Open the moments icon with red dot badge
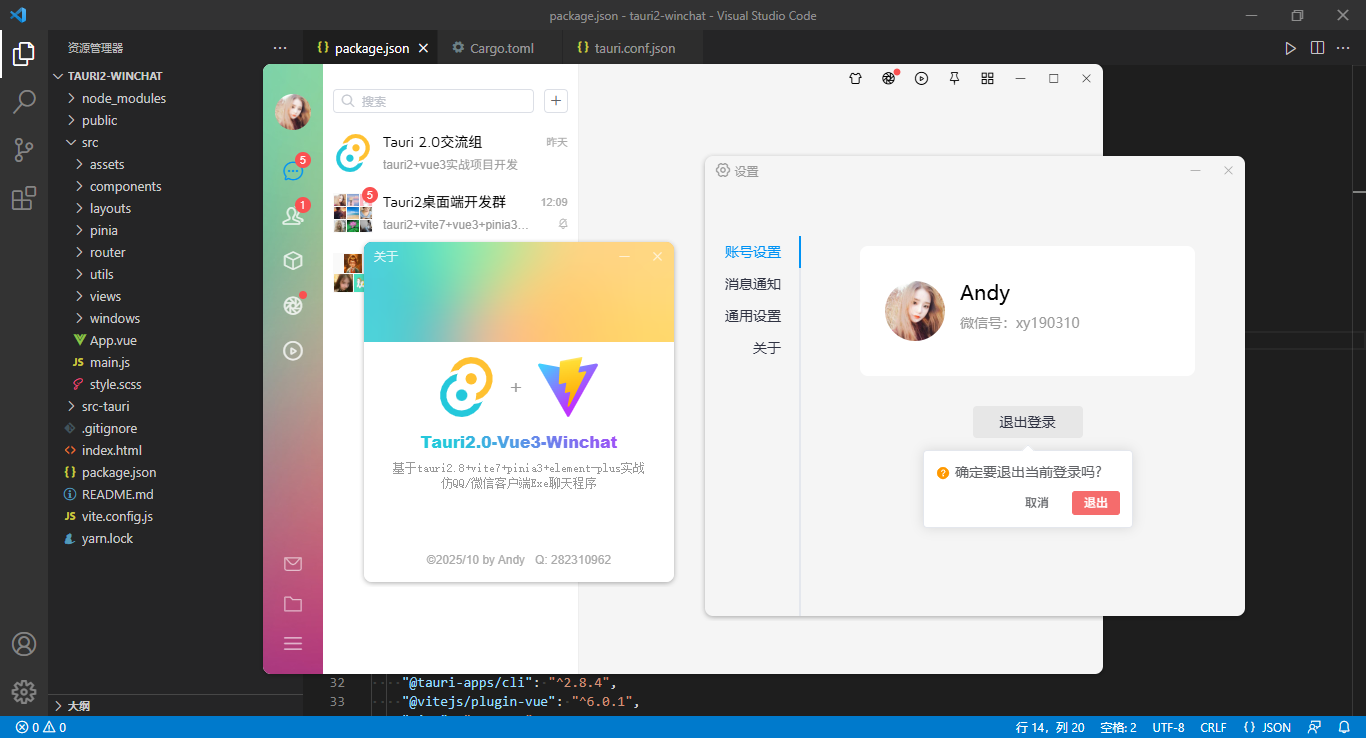 tap(292, 305)
